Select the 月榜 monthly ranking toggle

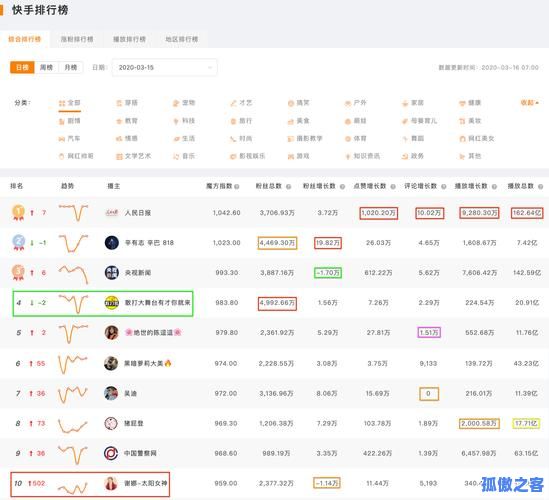tap(71, 67)
